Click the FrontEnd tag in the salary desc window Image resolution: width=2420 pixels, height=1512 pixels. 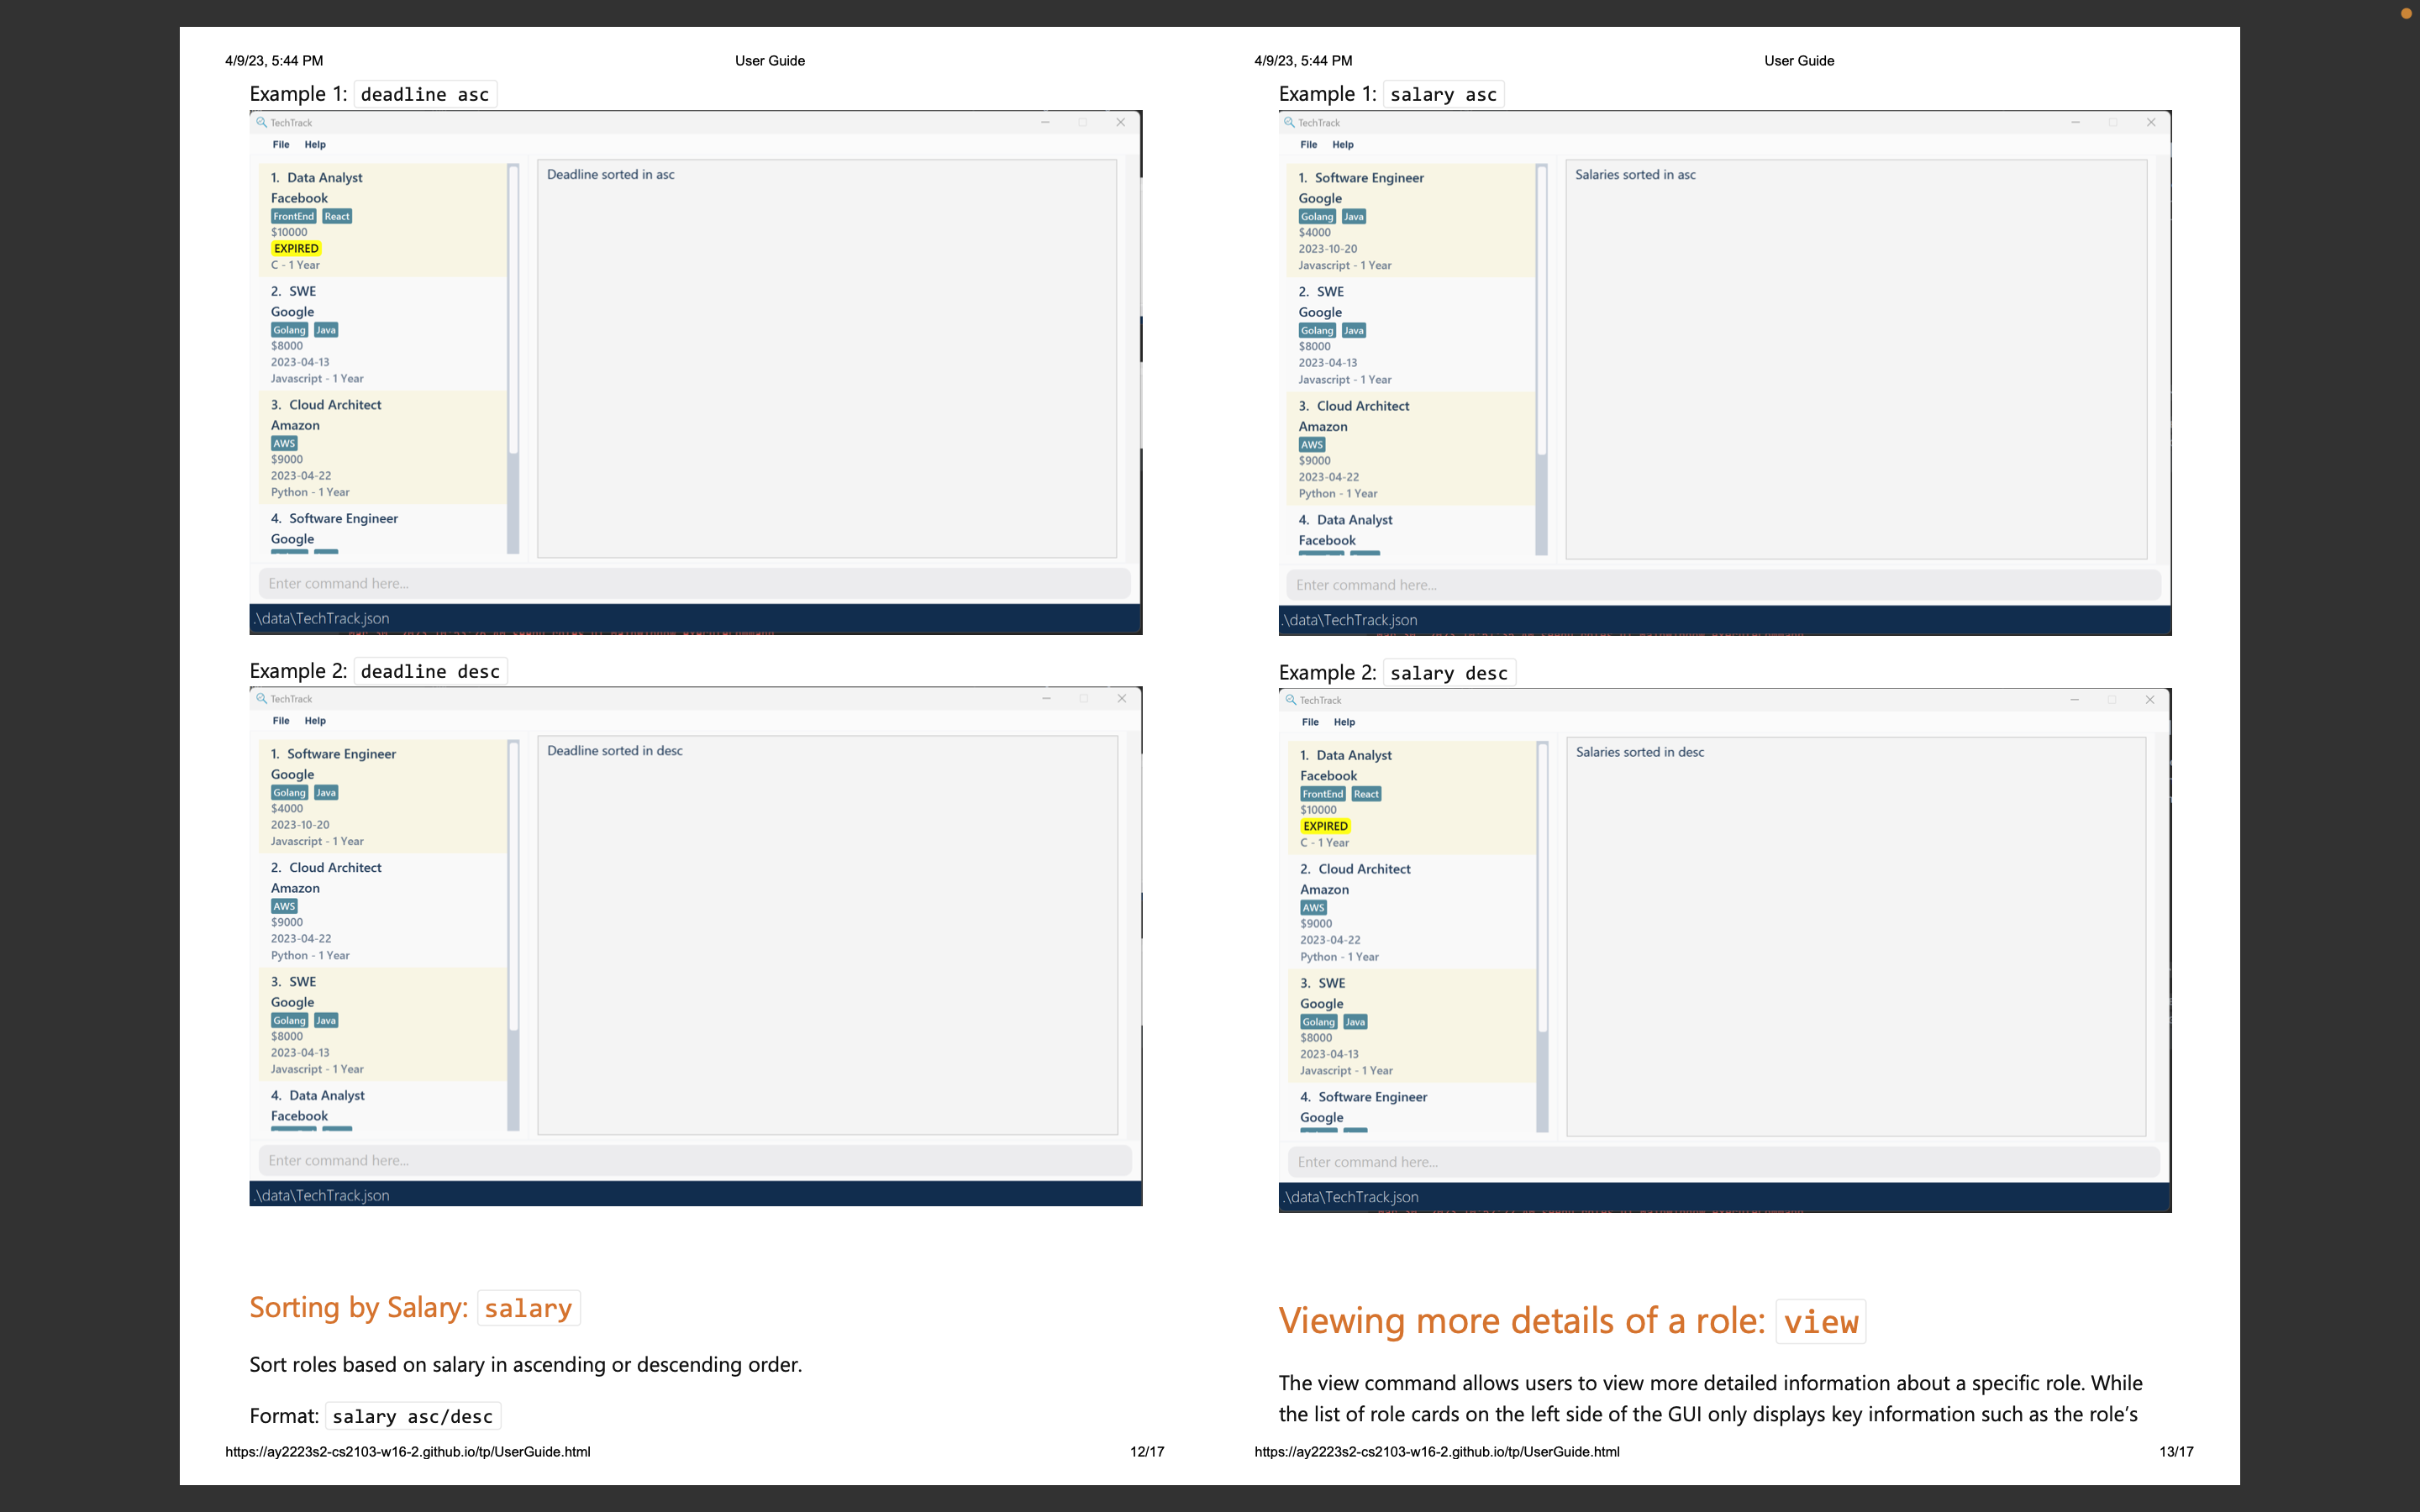click(x=1322, y=794)
